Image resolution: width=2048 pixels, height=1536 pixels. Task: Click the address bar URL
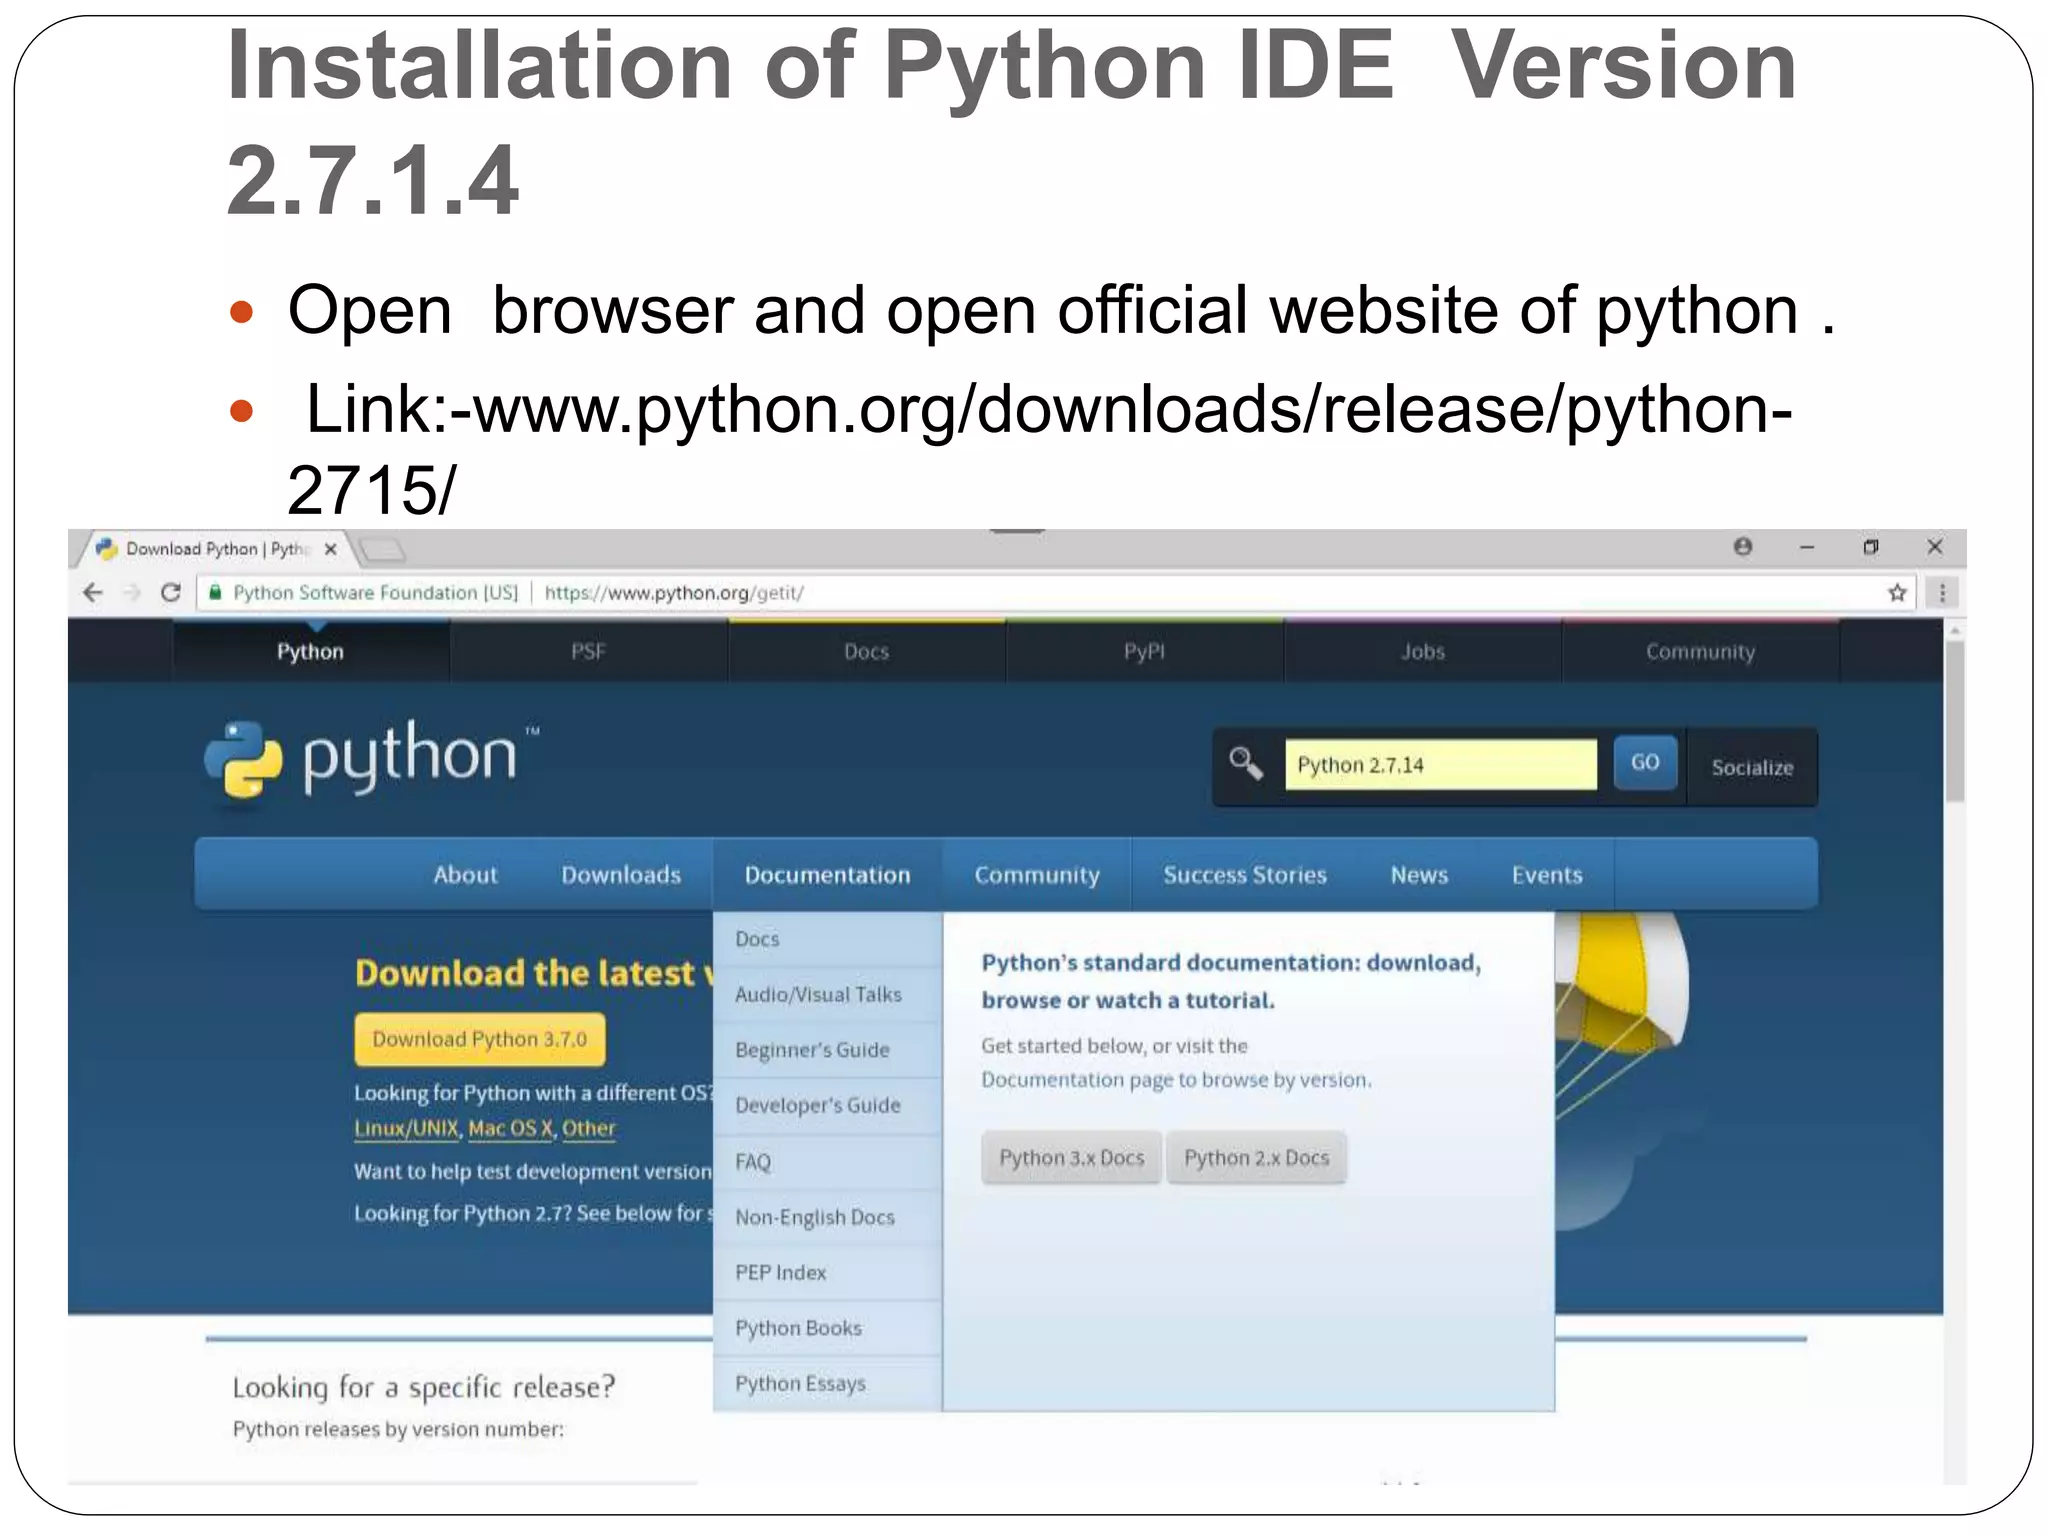tap(674, 593)
